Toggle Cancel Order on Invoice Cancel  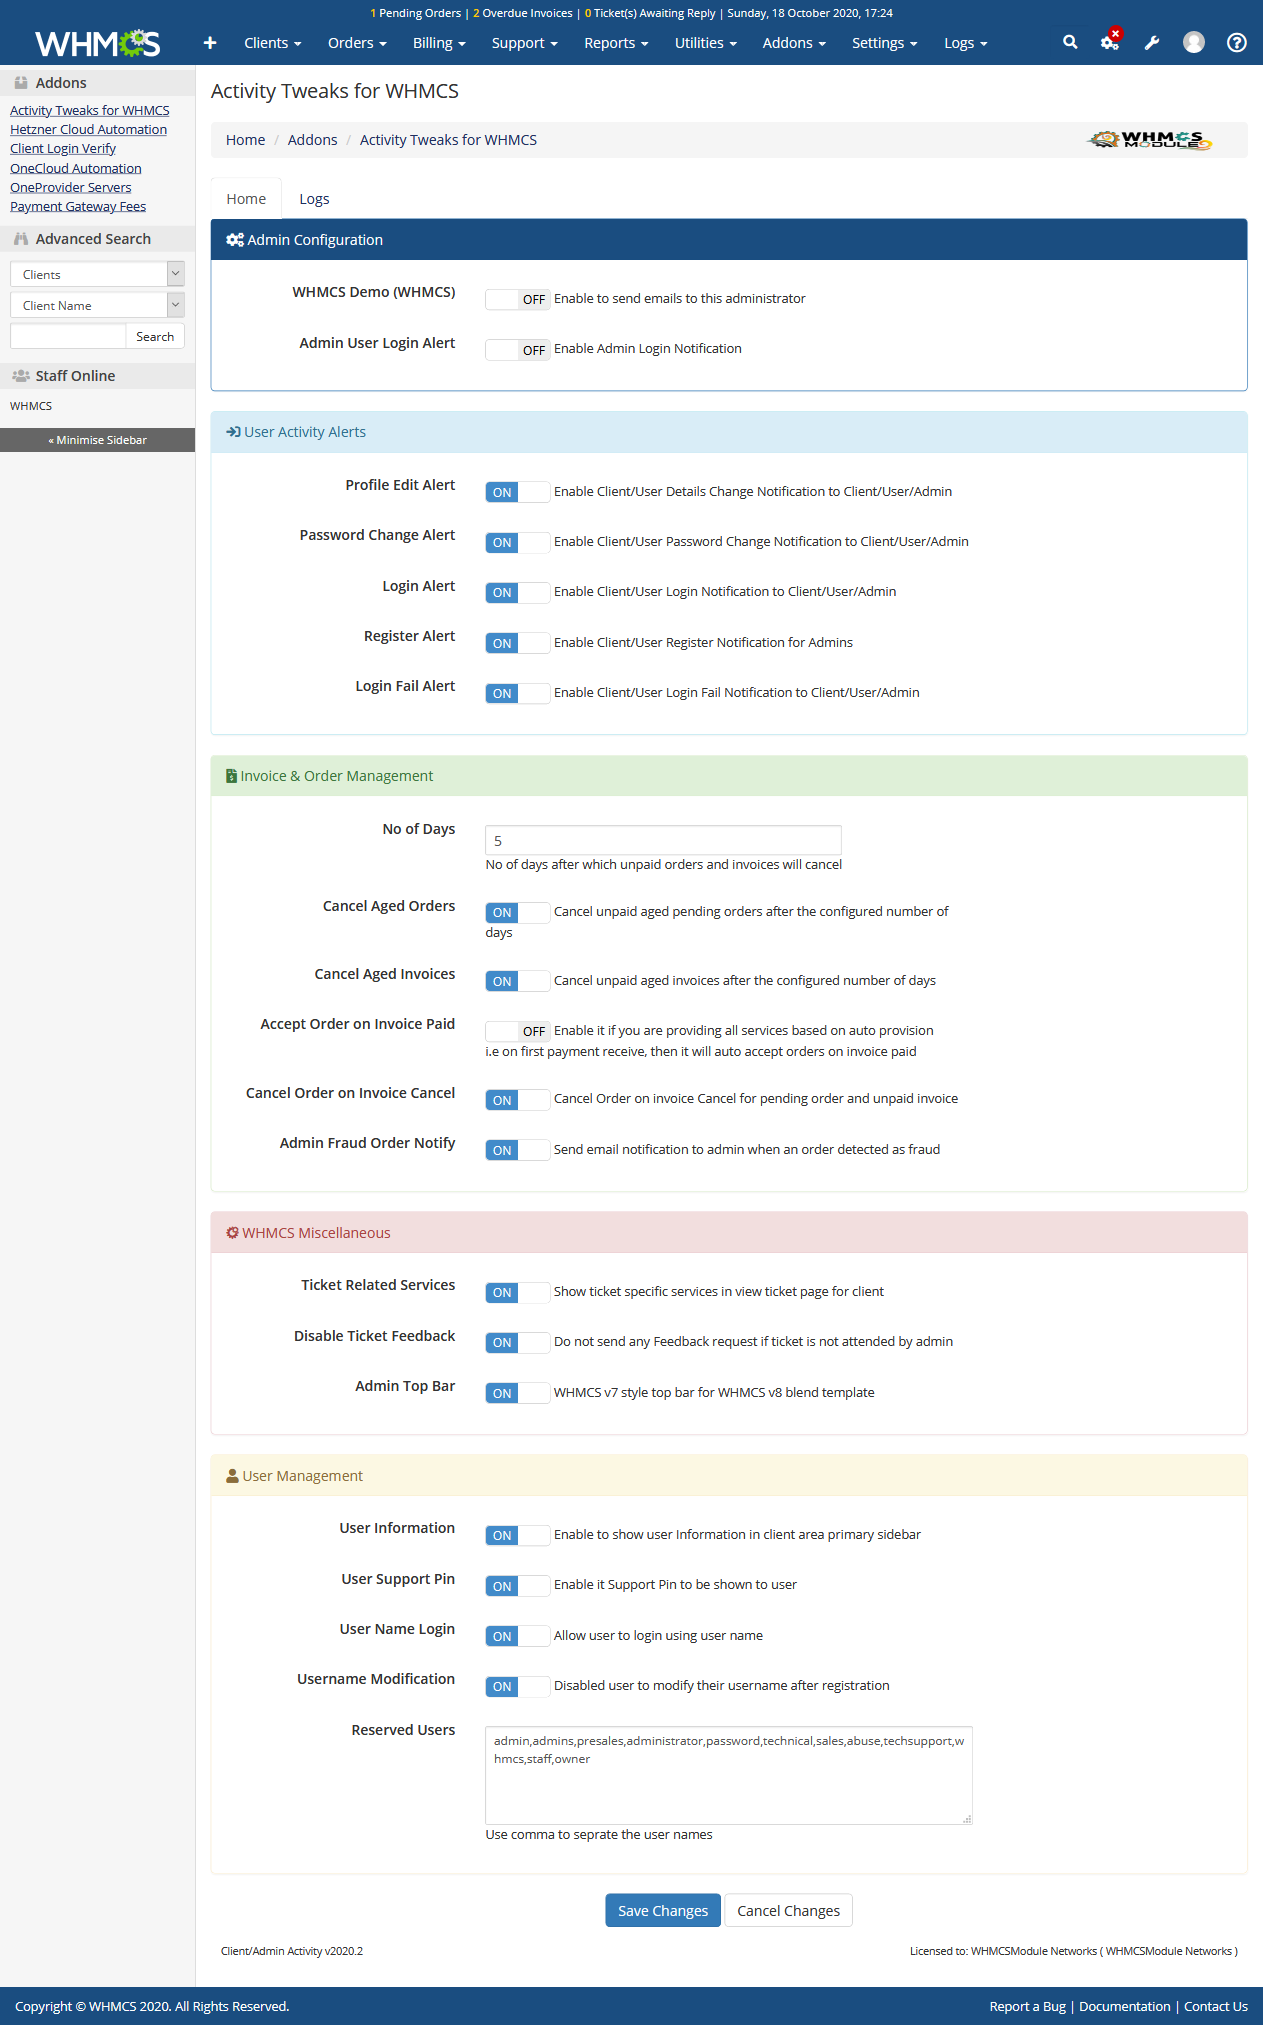517,1100
